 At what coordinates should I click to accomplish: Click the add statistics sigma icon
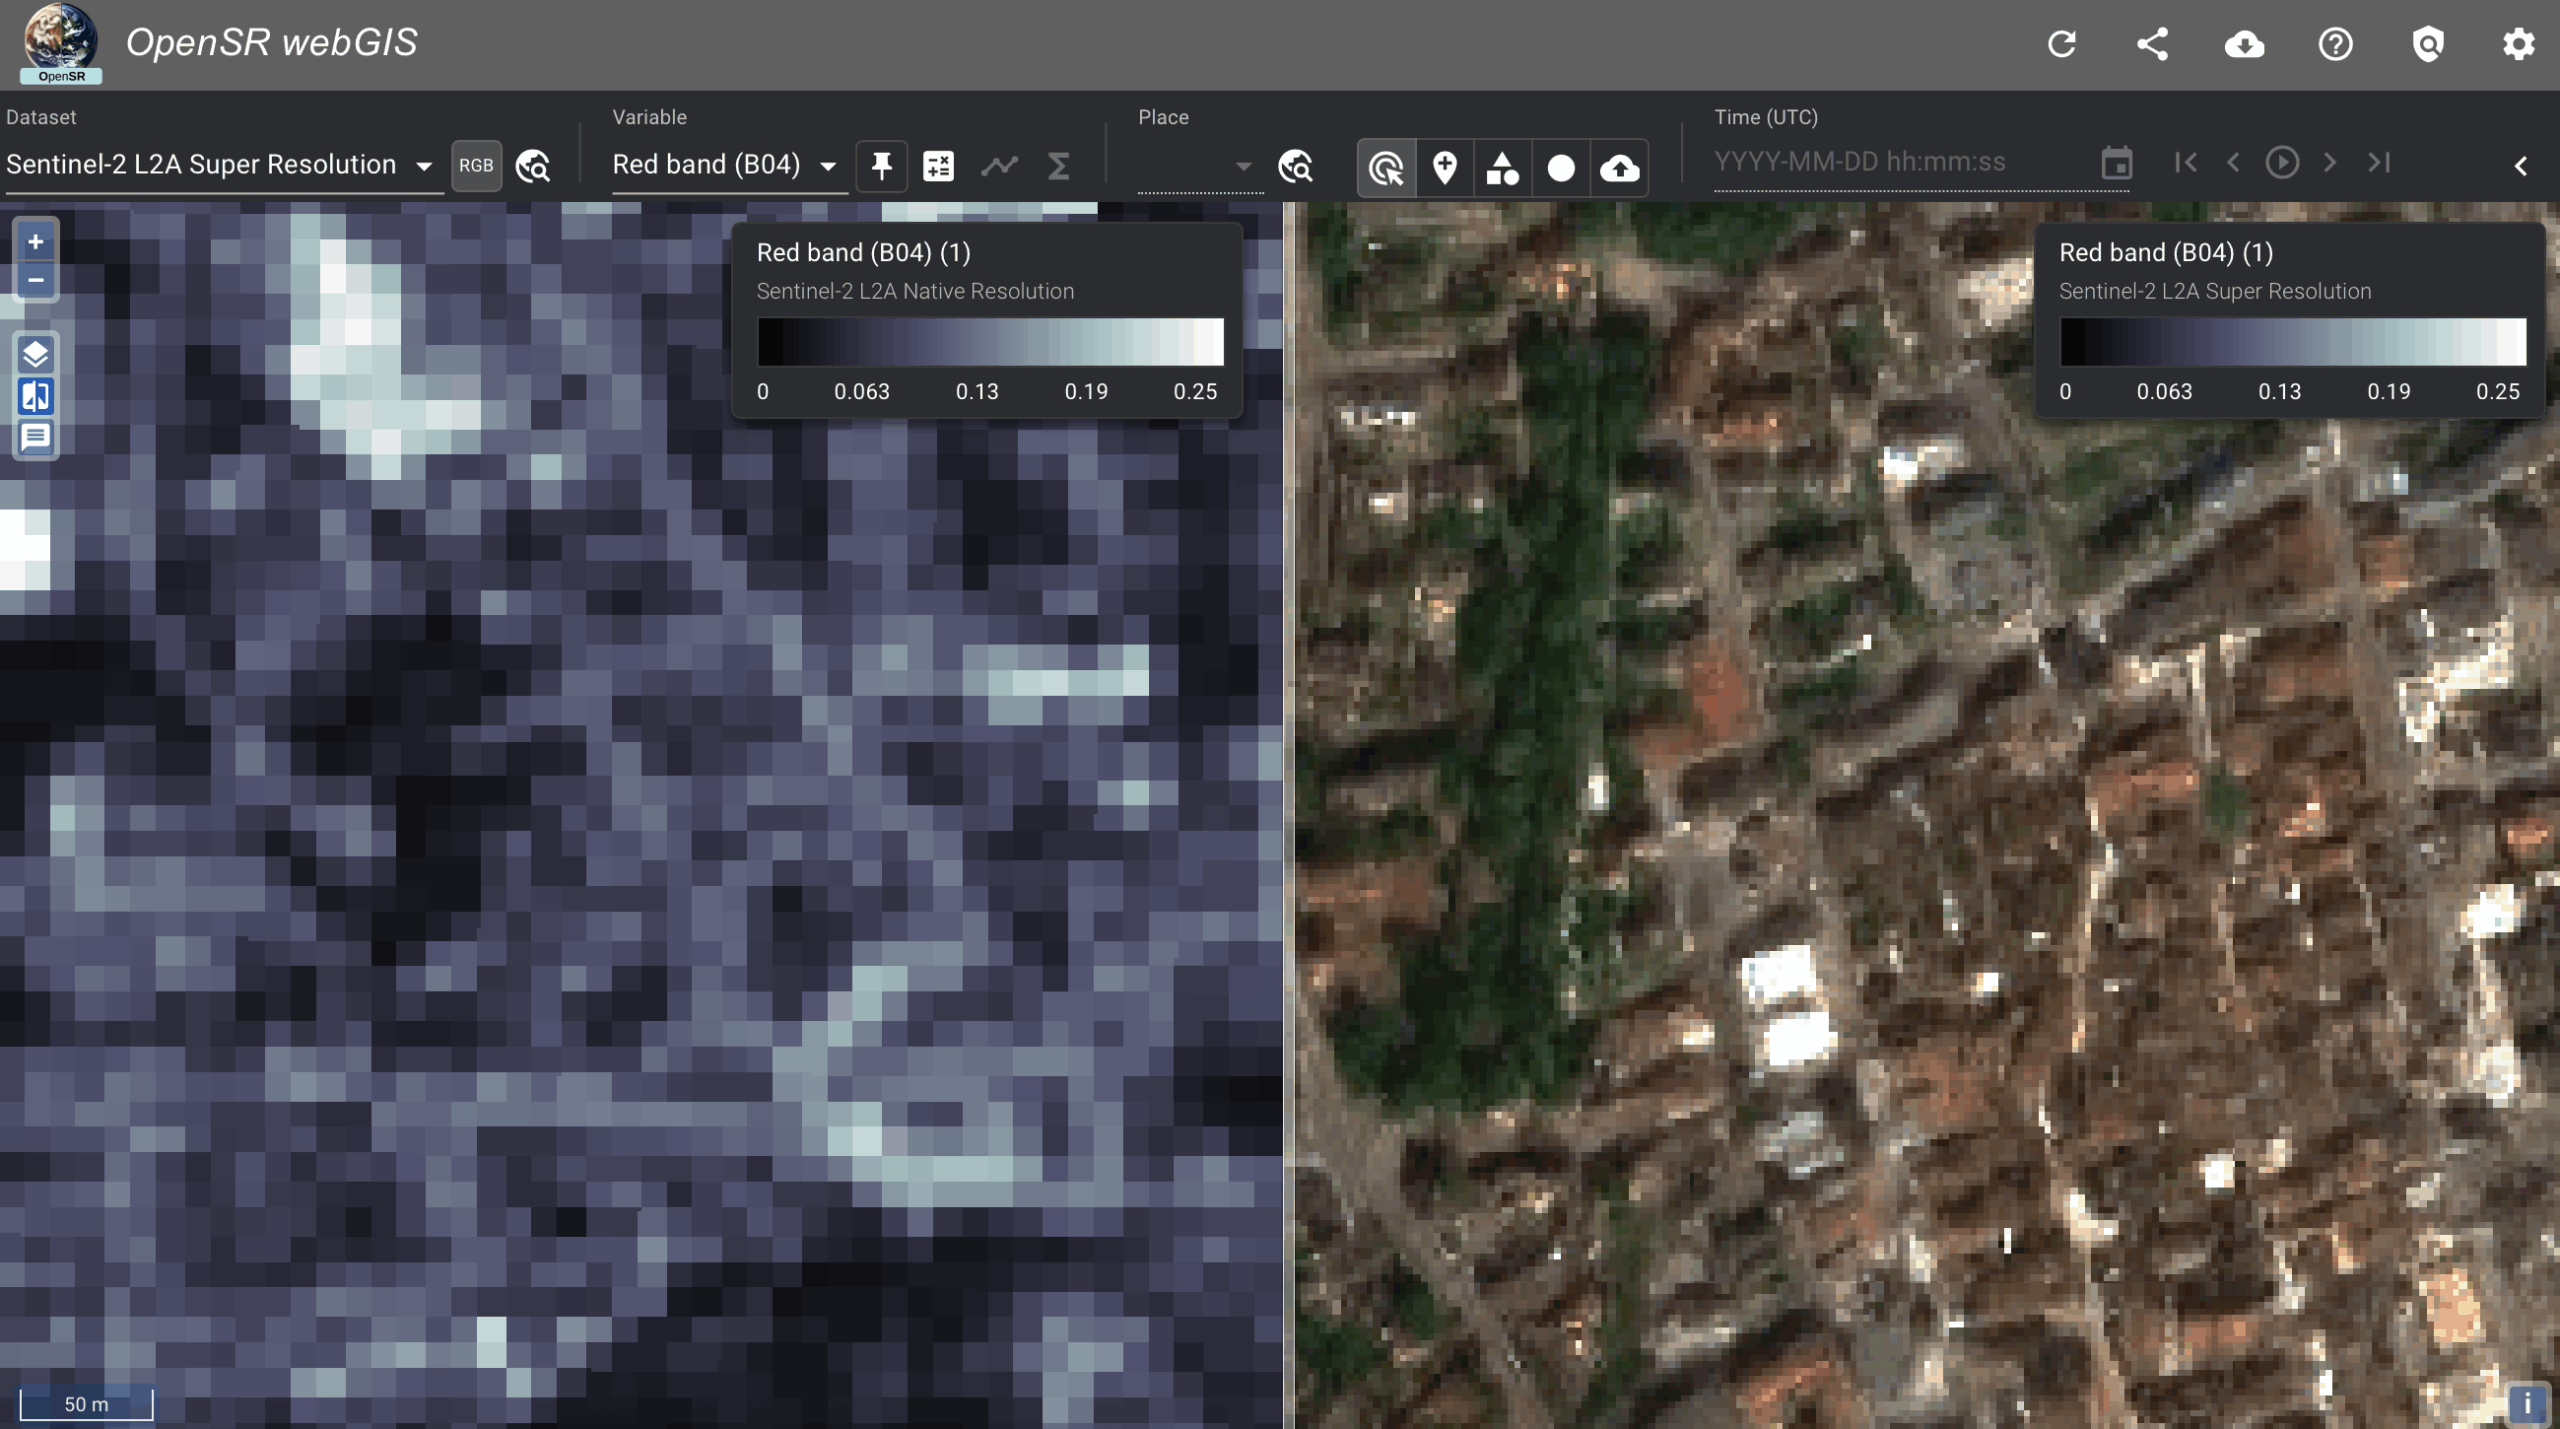pyautogui.click(x=1058, y=166)
